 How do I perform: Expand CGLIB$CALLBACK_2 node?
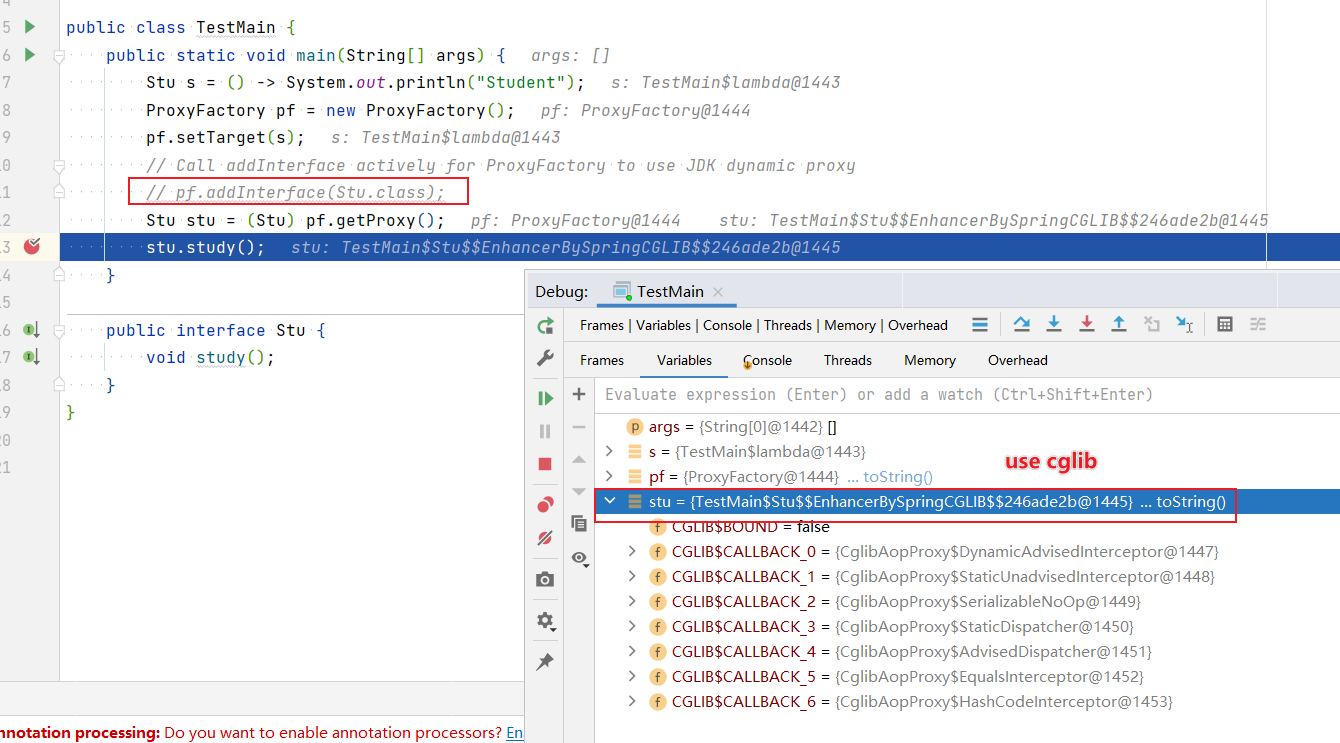click(632, 601)
